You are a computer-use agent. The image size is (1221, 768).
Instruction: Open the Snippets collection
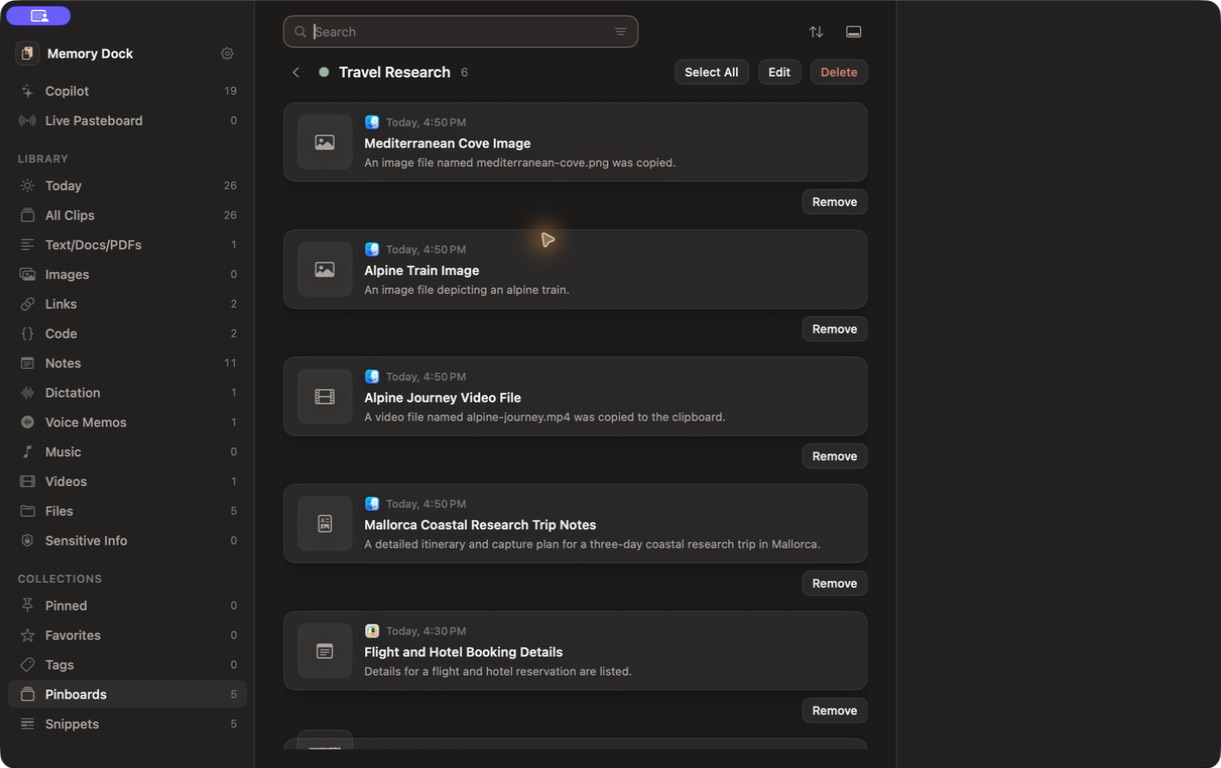(127, 724)
